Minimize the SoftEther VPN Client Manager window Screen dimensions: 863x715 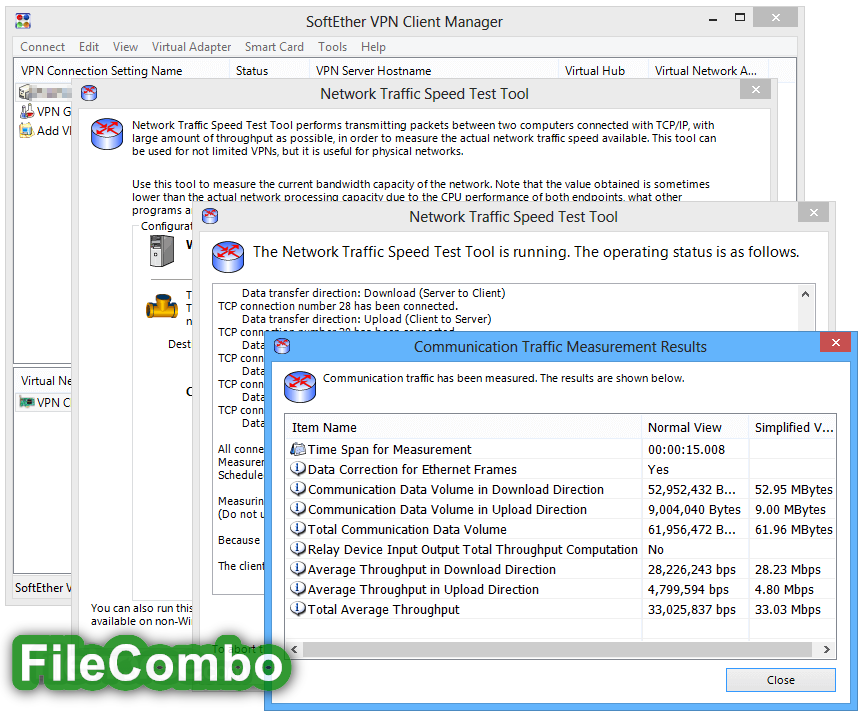(x=713, y=19)
